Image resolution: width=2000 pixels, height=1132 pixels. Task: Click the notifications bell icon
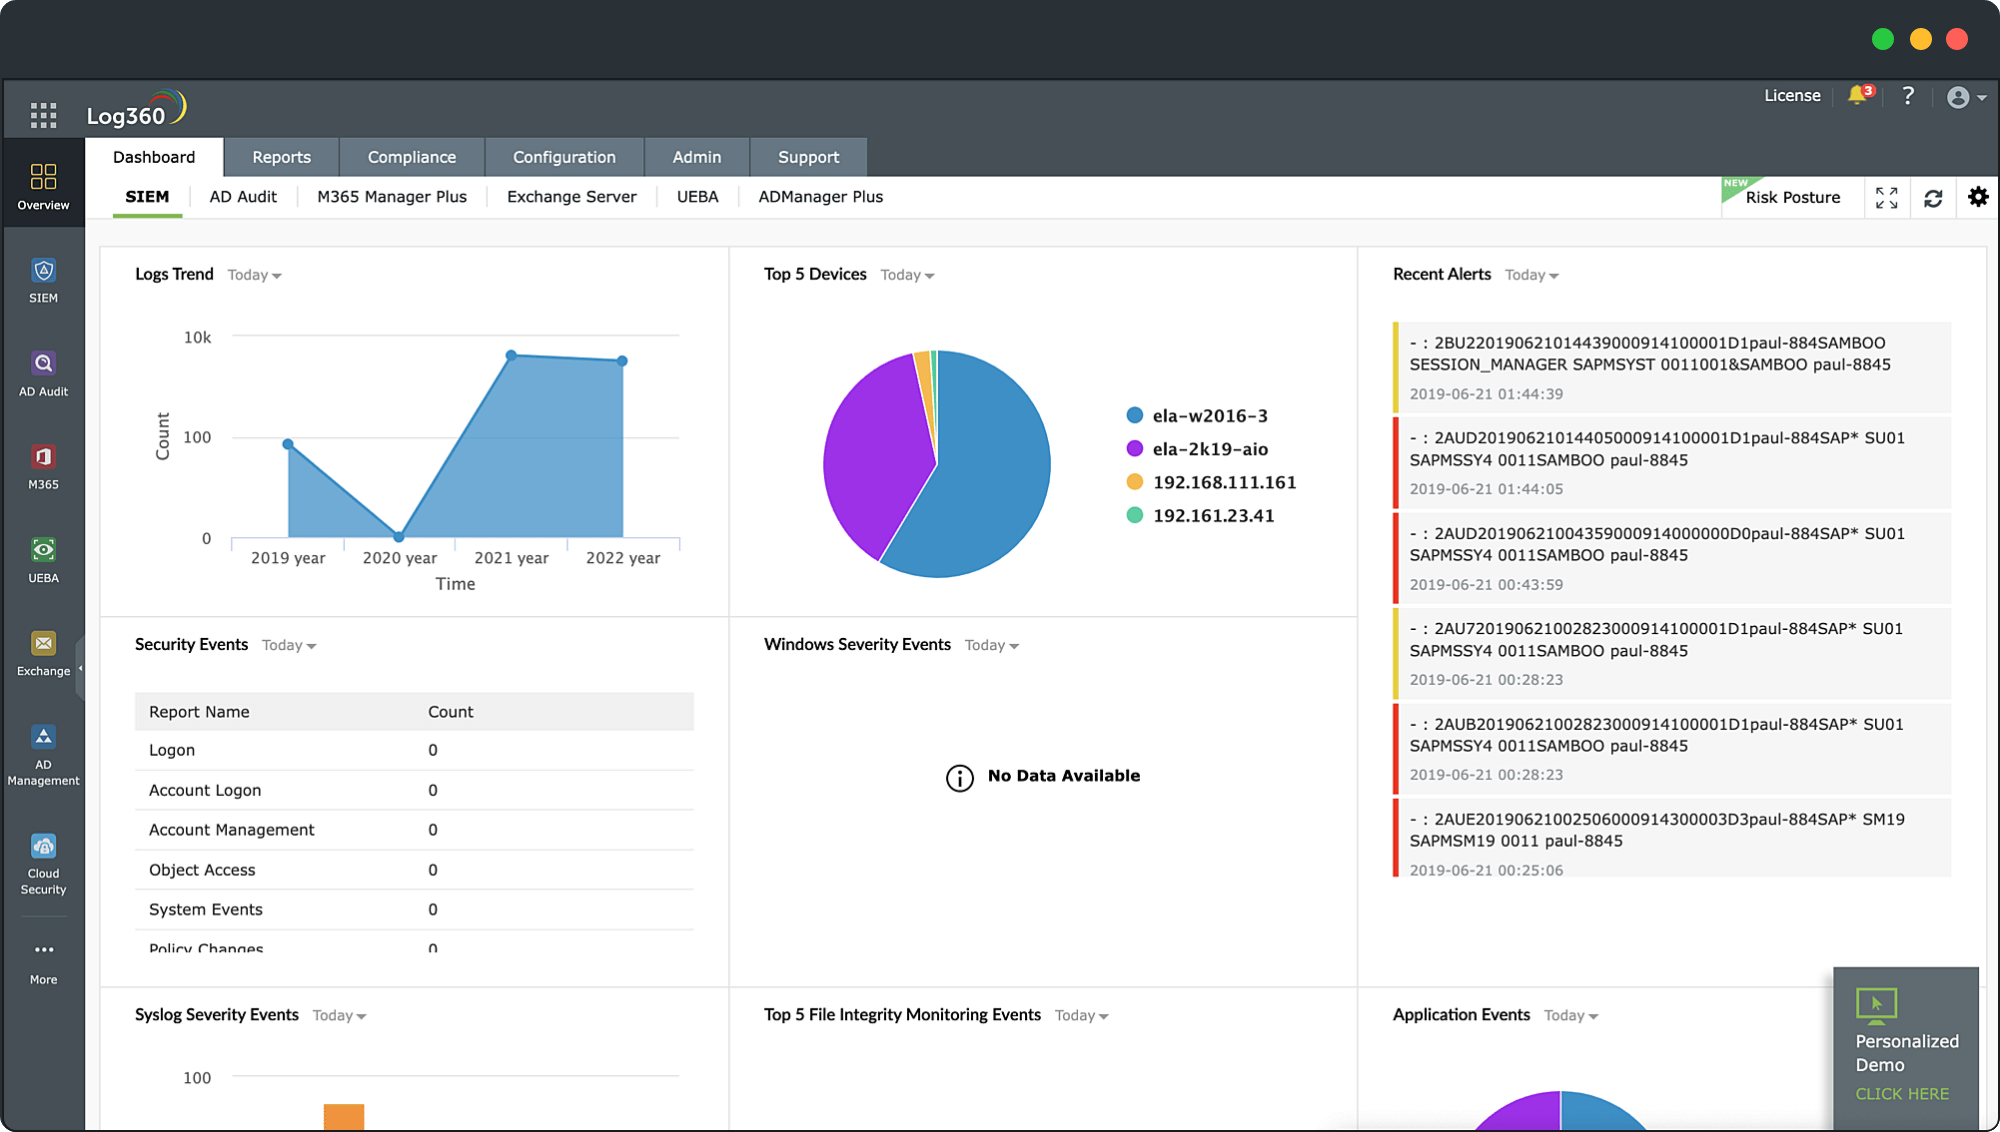[1857, 95]
